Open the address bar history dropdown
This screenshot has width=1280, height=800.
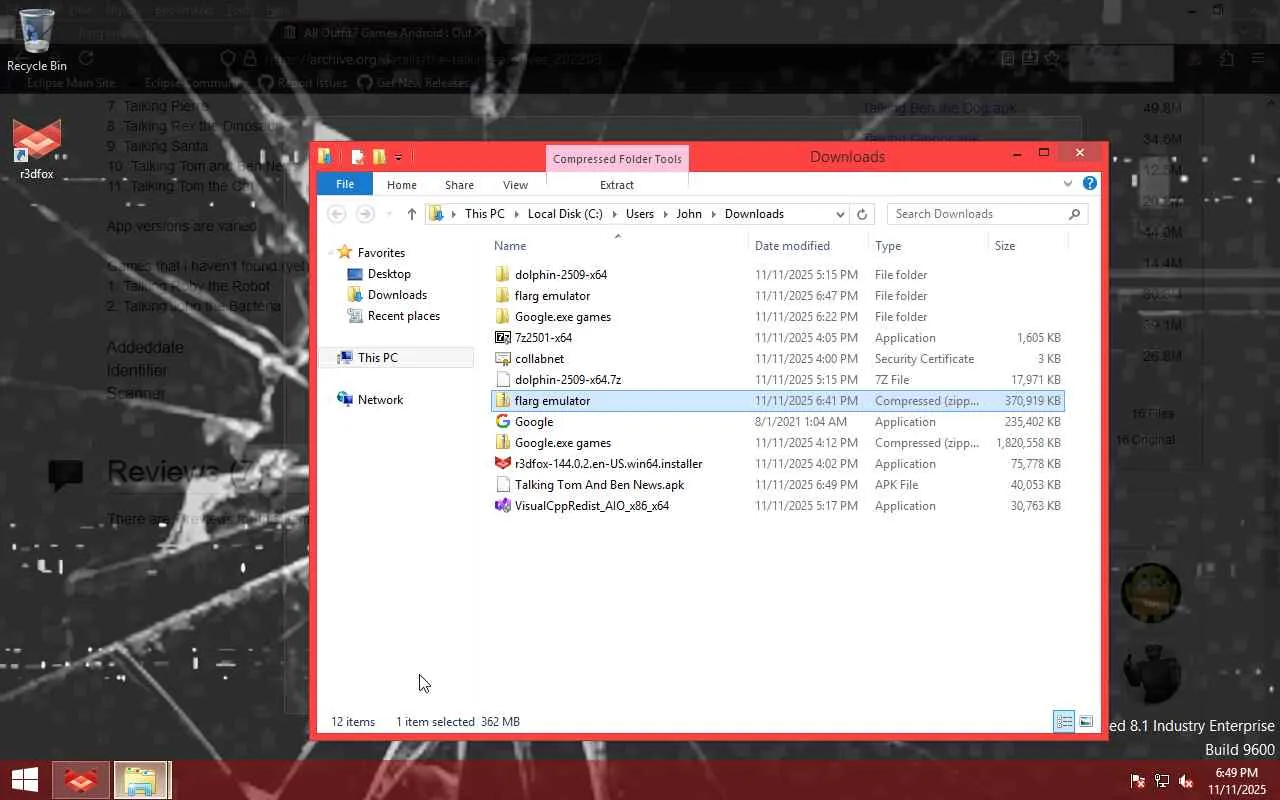pyautogui.click(x=840, y=214)
